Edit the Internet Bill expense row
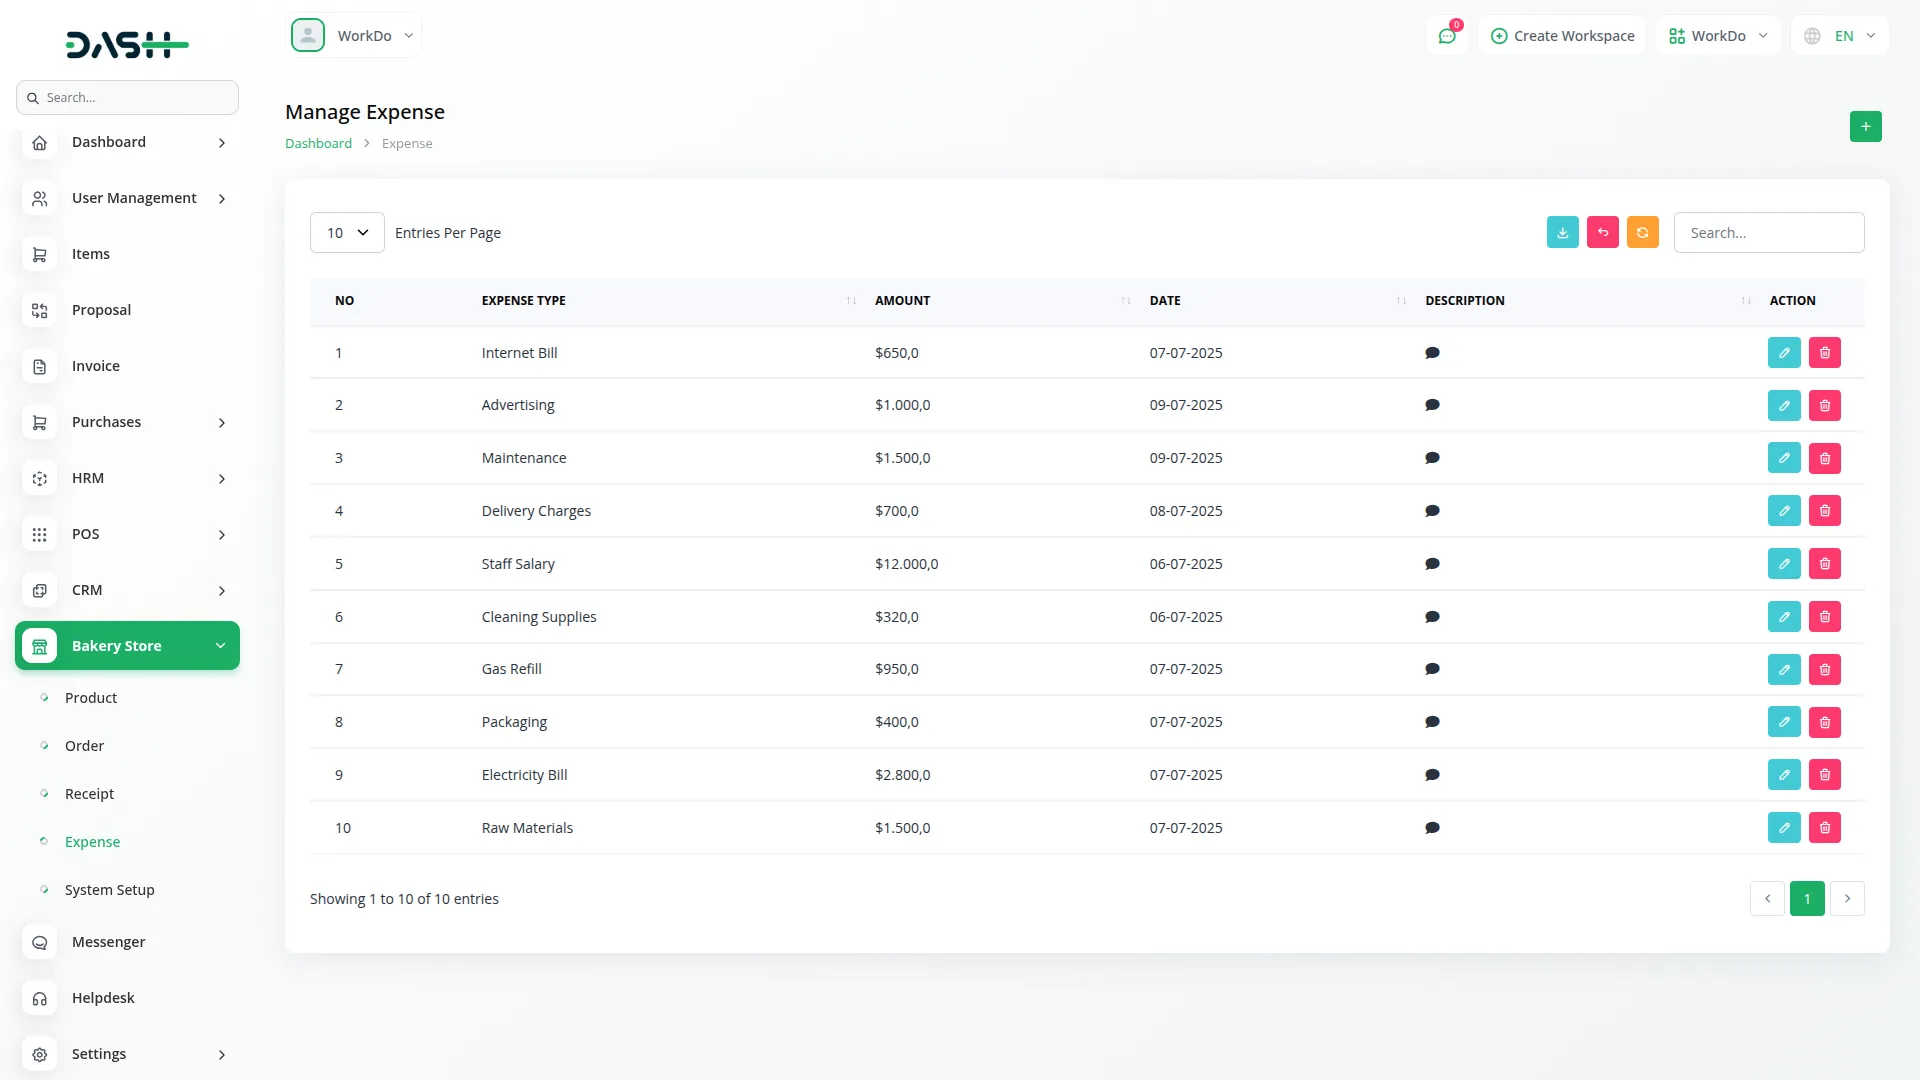The width and height of the screenshot is (1920, 1080). point(1783,353)
